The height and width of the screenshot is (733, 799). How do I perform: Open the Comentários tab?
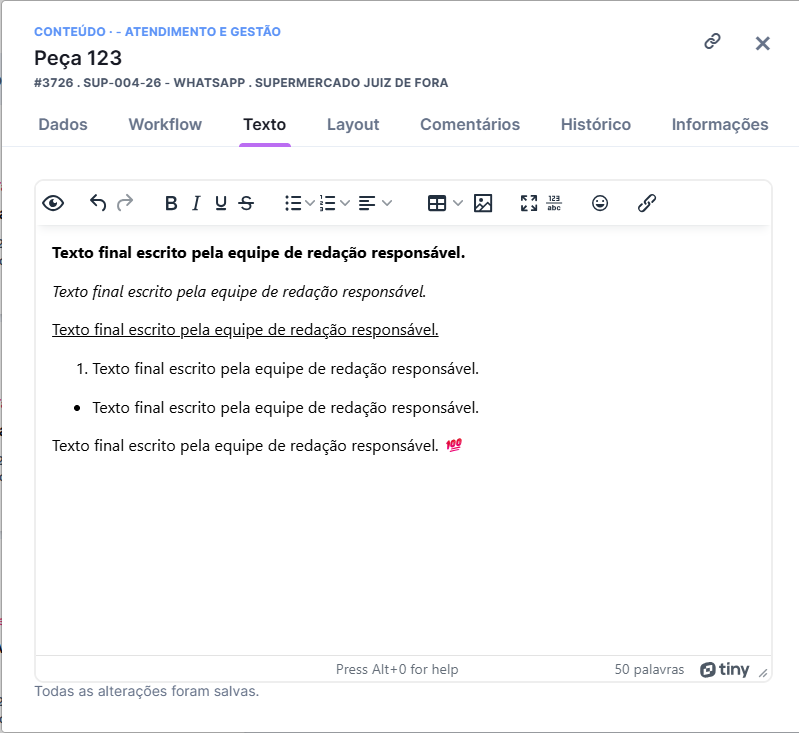470,124
